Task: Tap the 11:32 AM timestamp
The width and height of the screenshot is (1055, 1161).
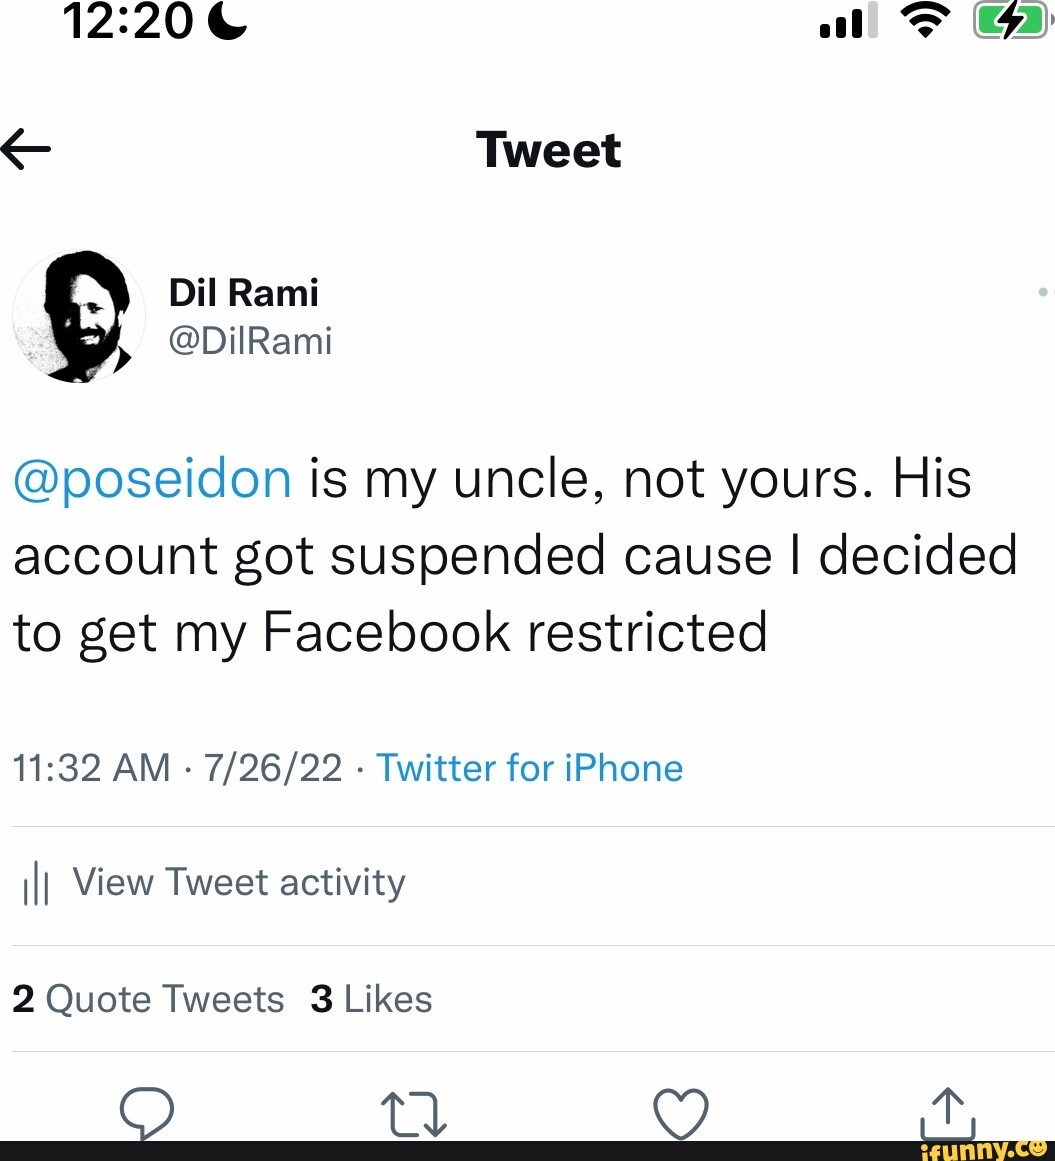Action: (x=91, y=768)
